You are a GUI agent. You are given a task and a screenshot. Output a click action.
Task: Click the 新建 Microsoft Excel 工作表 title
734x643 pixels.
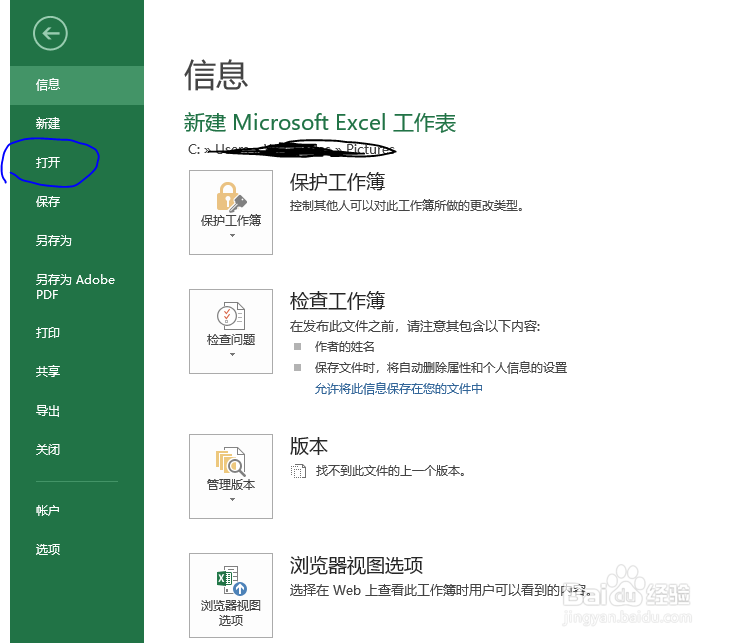pyautogui.click(x=320, y=123)
